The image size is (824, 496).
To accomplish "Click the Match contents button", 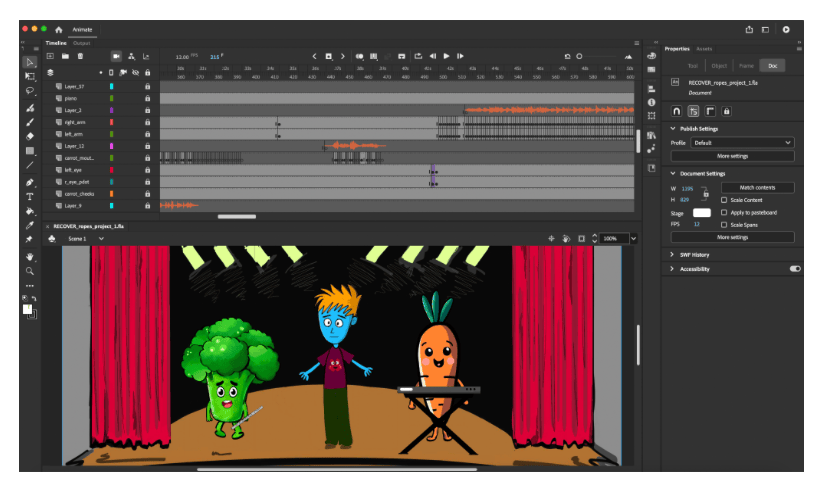I will coord(757,188).
